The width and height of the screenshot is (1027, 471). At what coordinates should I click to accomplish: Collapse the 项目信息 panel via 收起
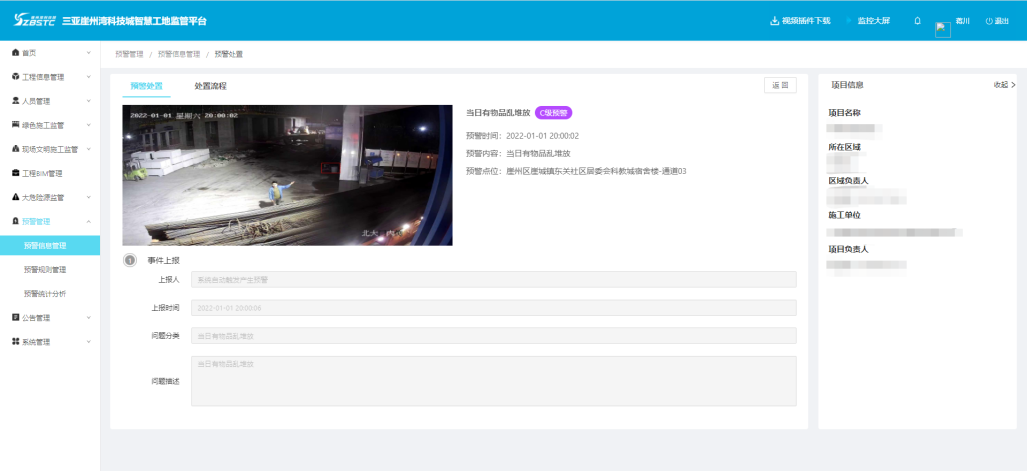pyautogui.click(x=1003, y=85)
